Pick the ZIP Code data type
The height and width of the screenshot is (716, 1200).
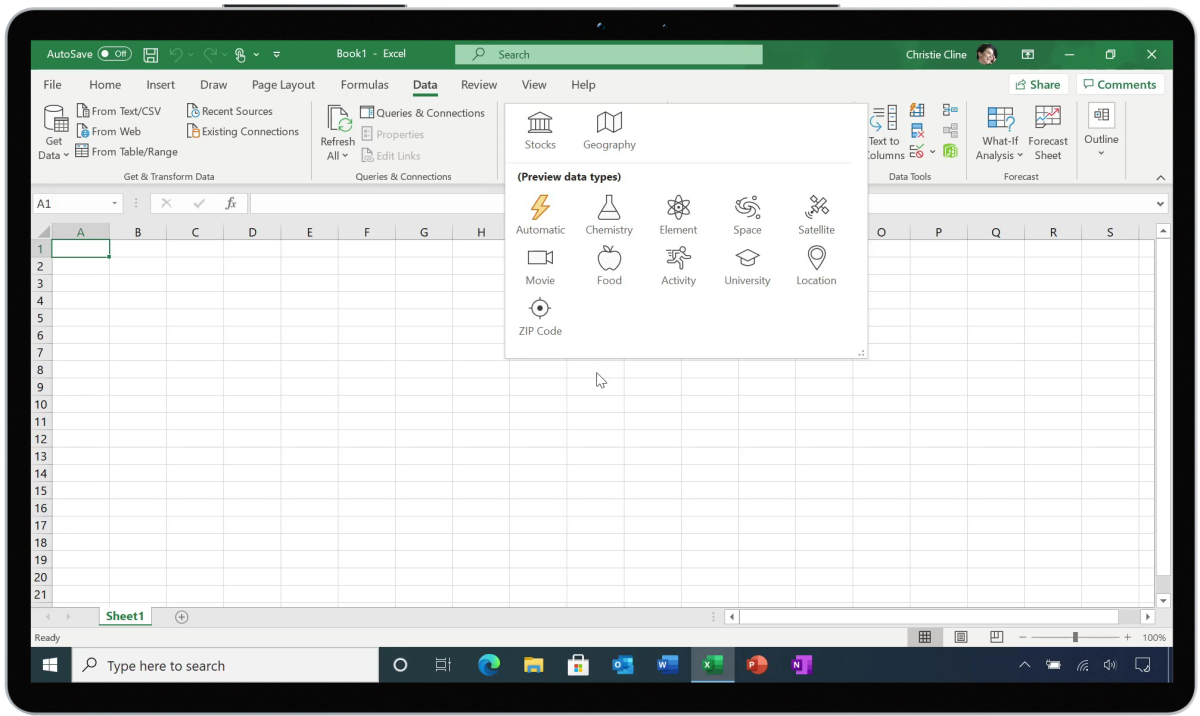(x=540, y=317)
